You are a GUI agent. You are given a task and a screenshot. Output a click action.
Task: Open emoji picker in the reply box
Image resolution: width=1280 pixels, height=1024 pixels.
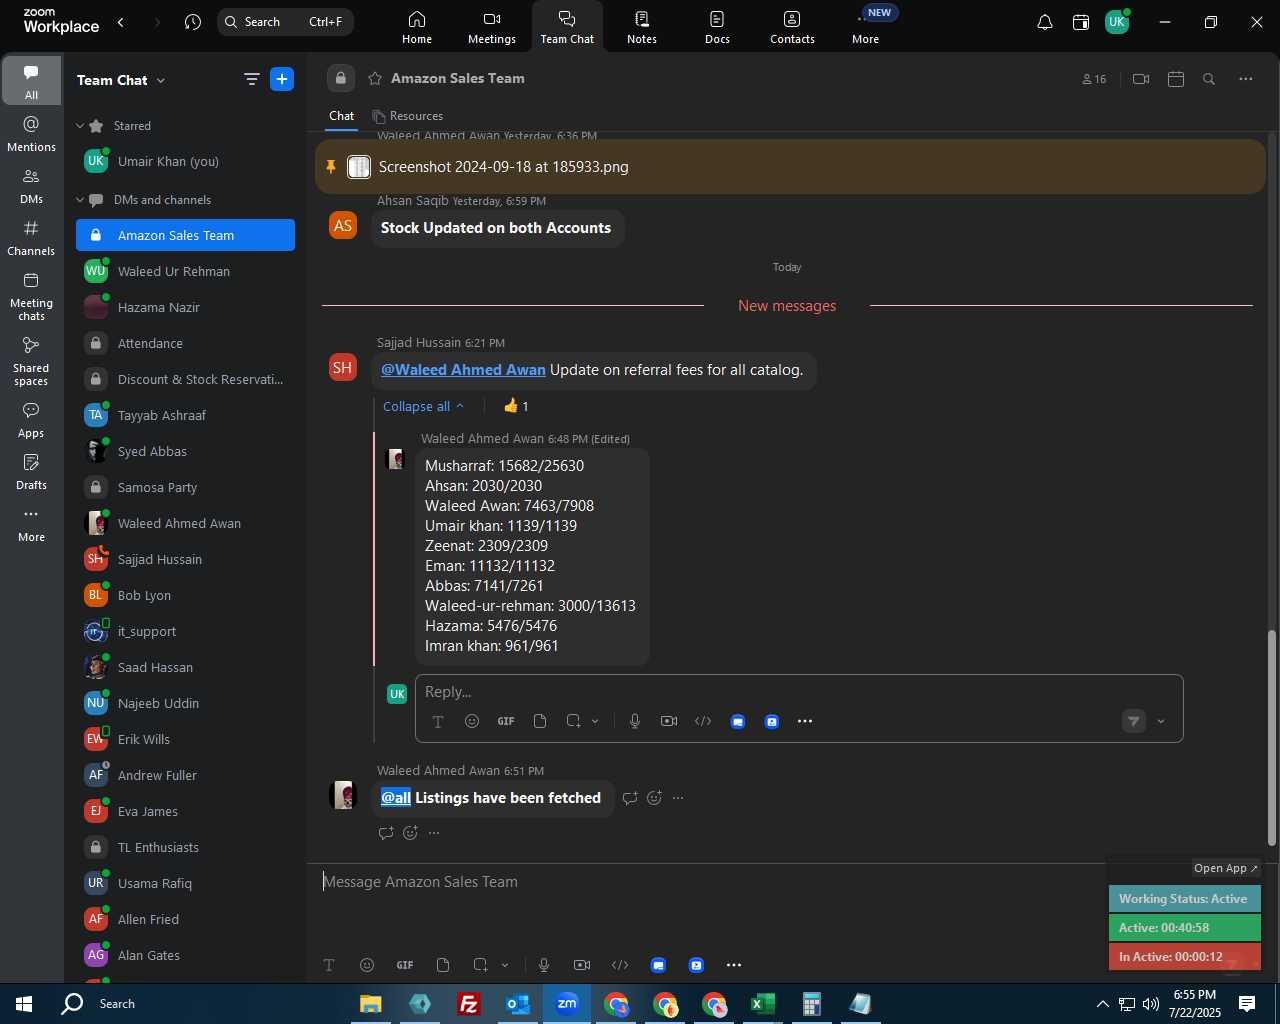coord(472,721)
